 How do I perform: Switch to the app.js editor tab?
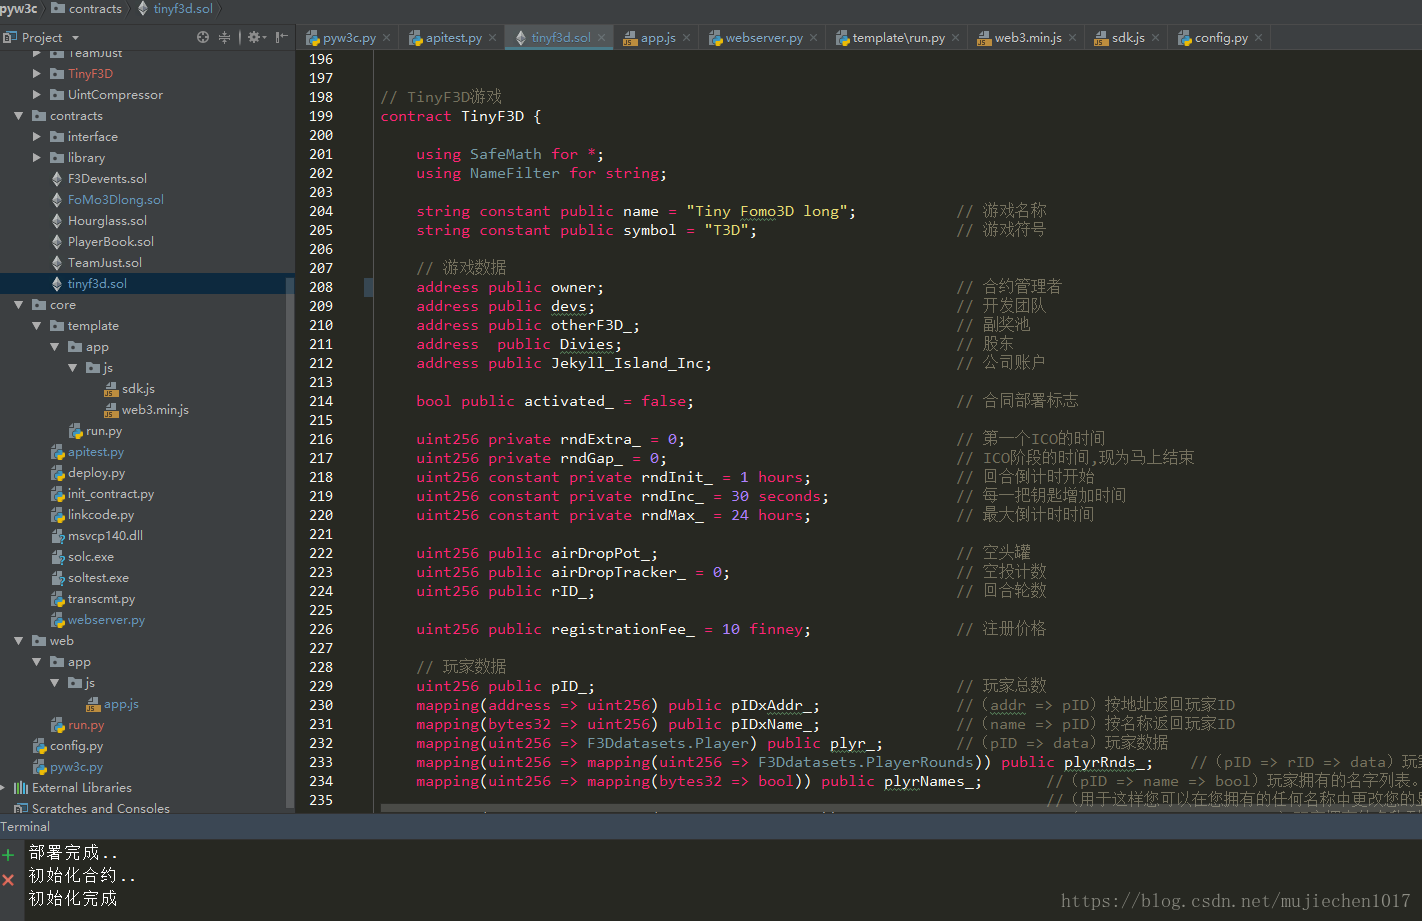pyautogui.click(x=658, y=38)
